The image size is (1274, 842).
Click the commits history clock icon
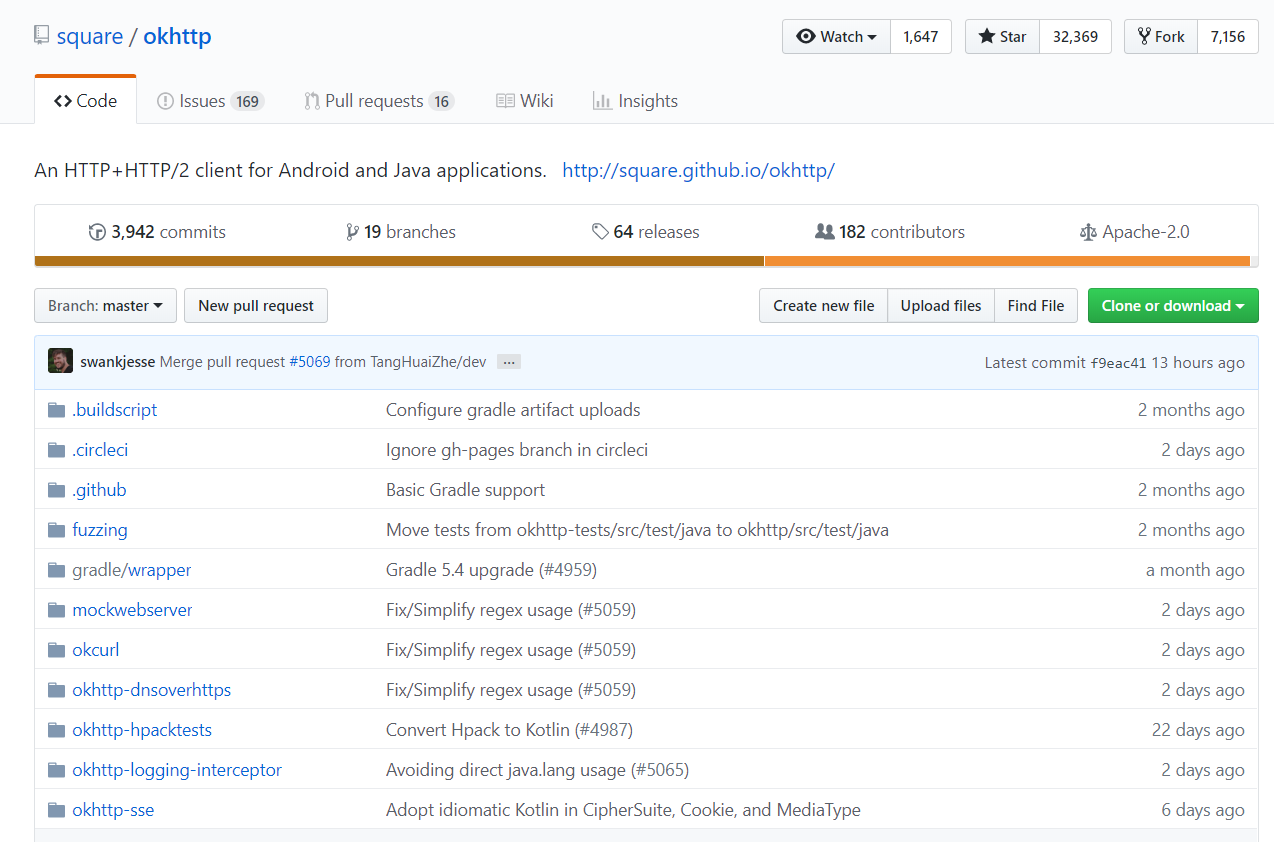click(x=97, y=232)
